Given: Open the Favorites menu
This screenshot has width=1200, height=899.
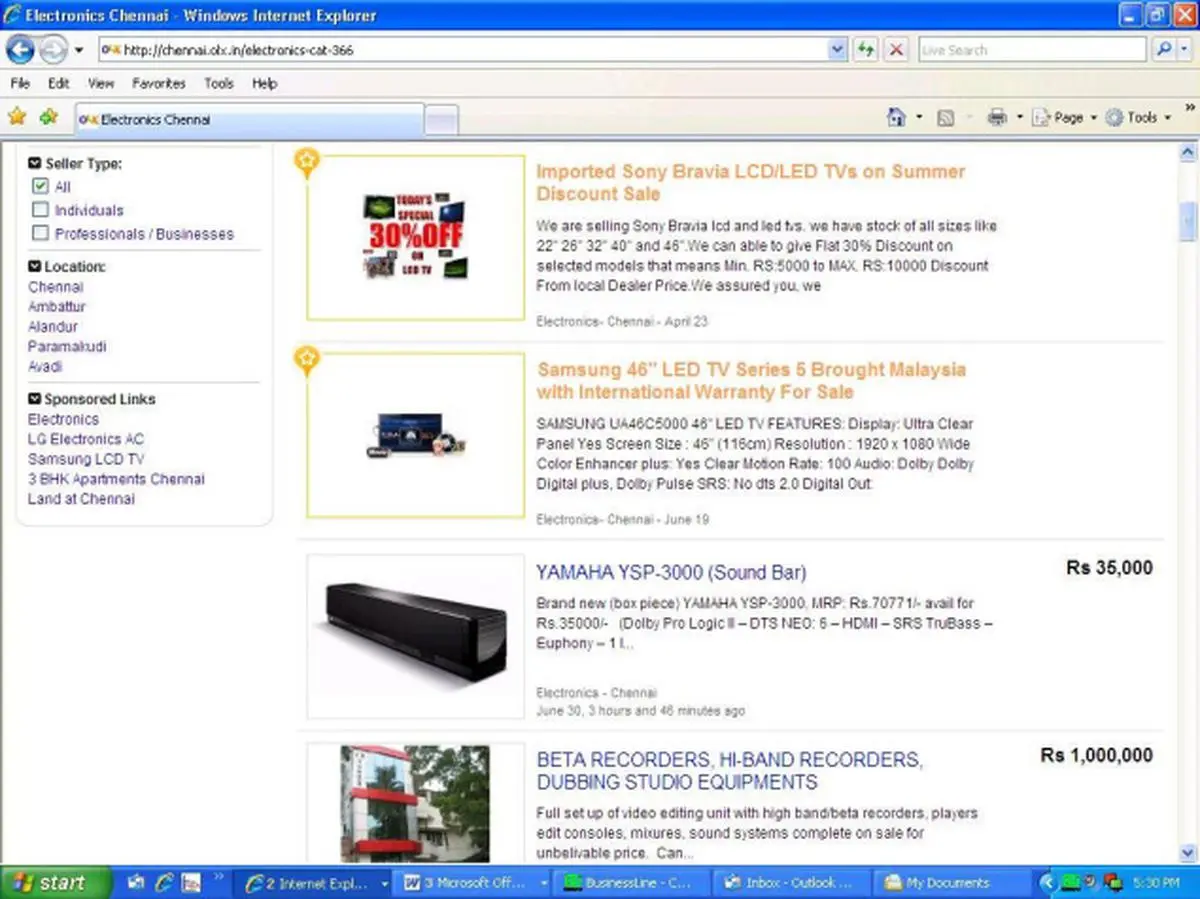Looking at the screenshot, I should pos(159,84).
